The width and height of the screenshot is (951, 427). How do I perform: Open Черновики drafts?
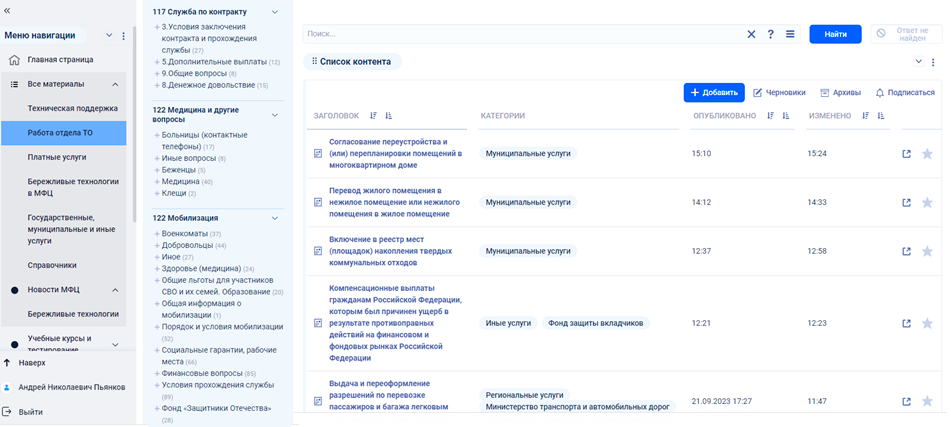coord(779,93)
